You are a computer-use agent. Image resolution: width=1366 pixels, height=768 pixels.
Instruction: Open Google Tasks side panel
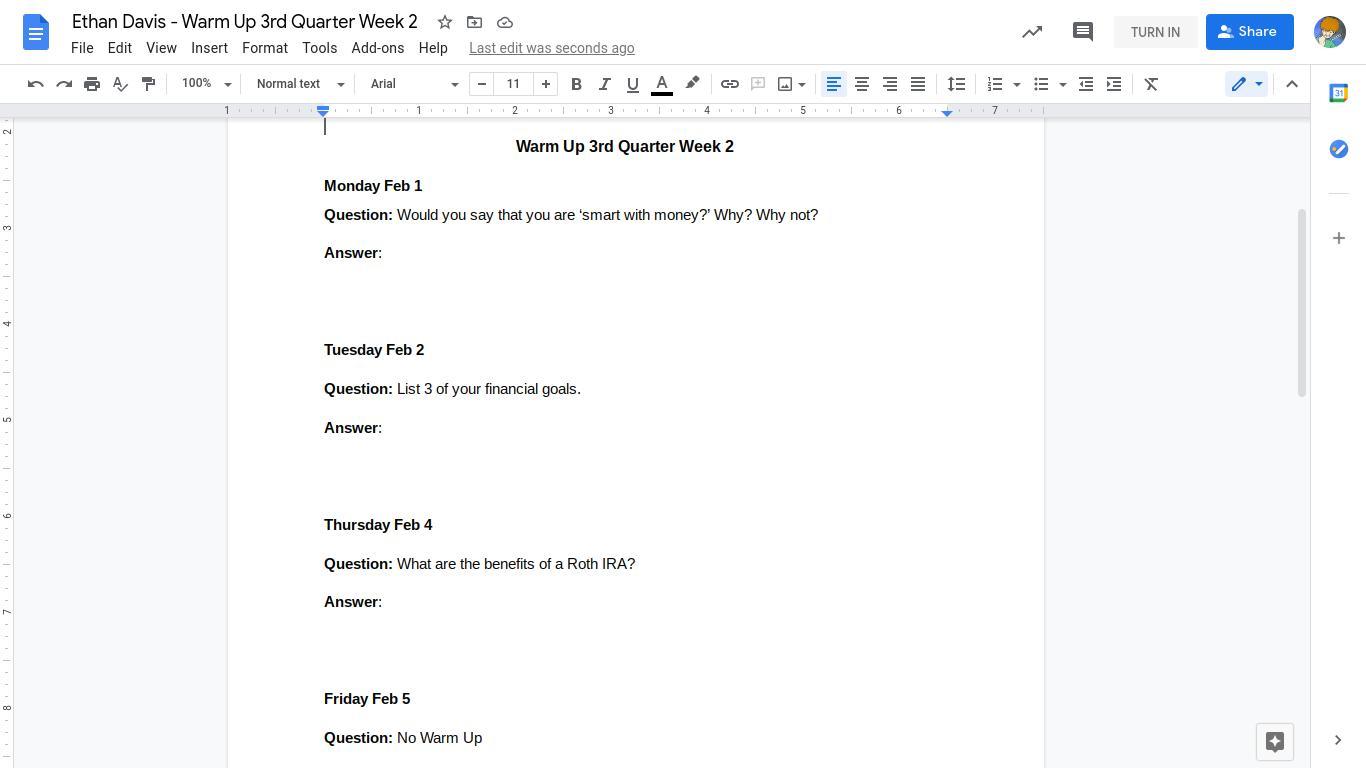tap(1338, 149)
